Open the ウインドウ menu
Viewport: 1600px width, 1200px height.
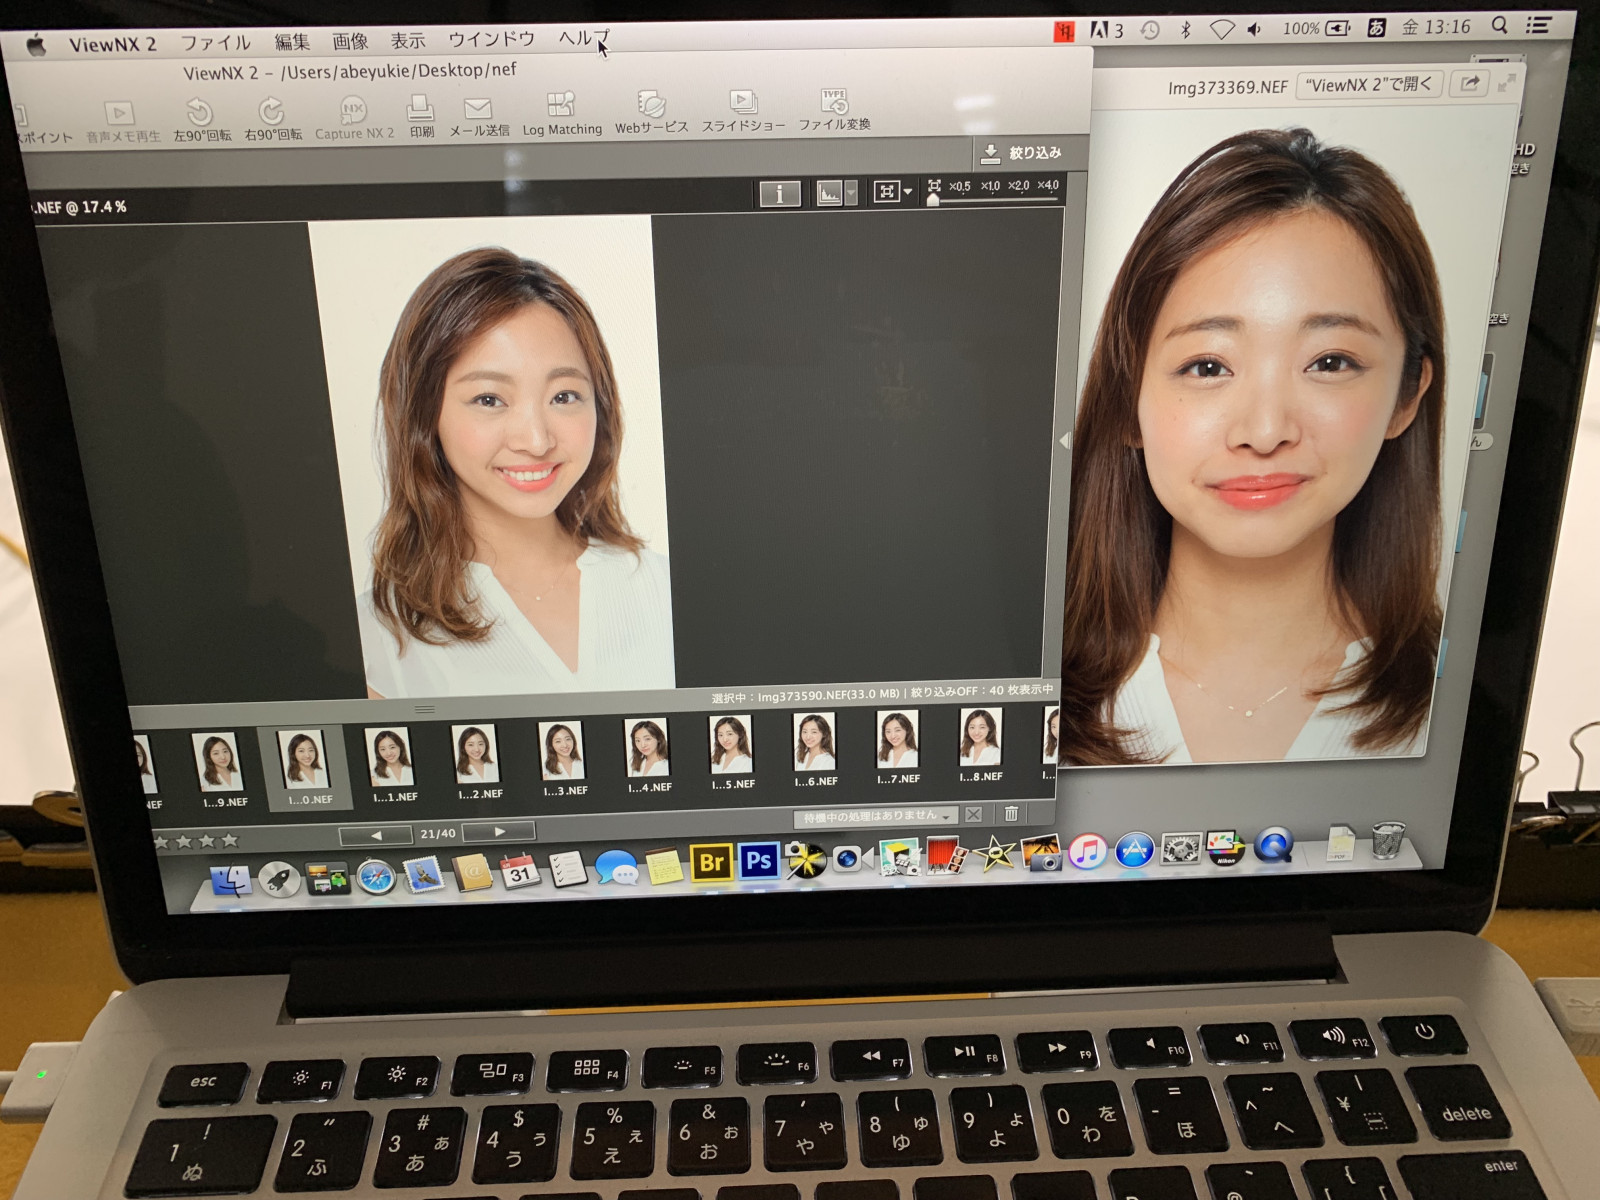[x=491, y=40]
